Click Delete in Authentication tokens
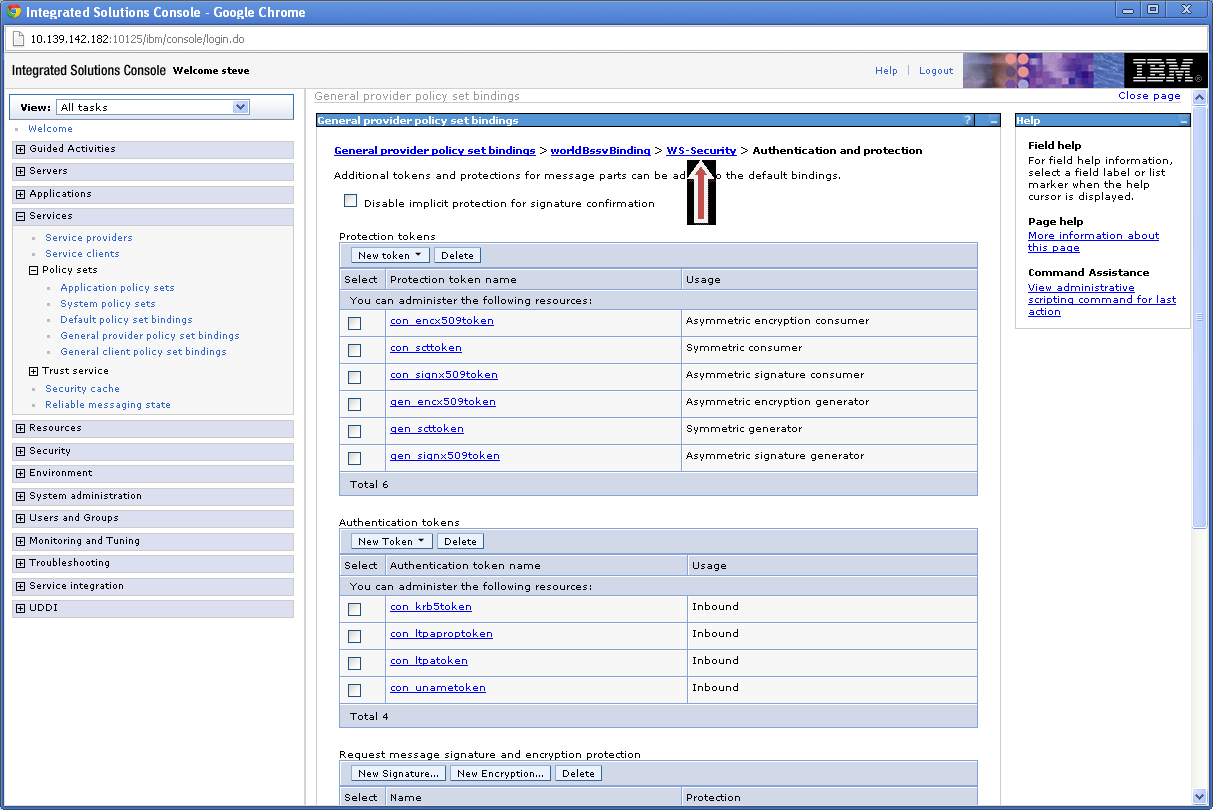 tap(460, 541)
